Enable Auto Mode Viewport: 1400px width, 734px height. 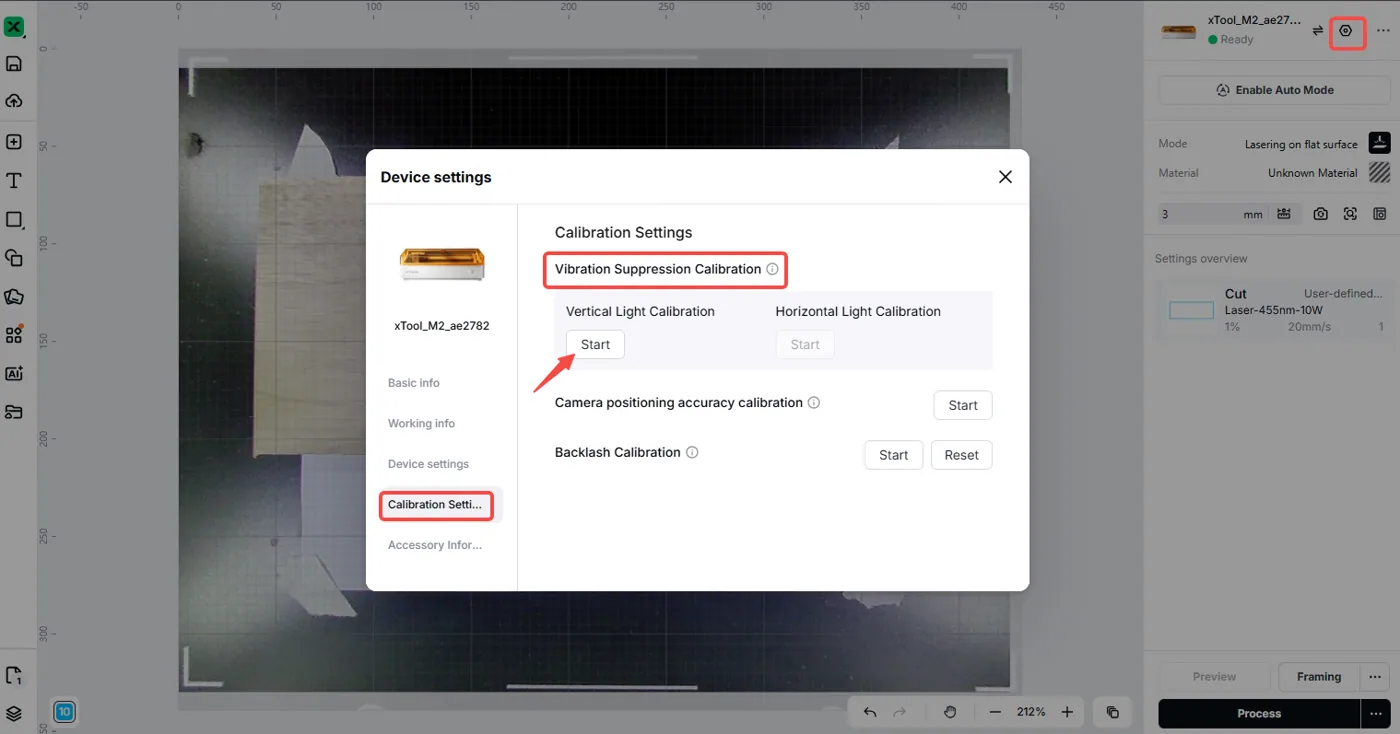tap(1274, 90)
